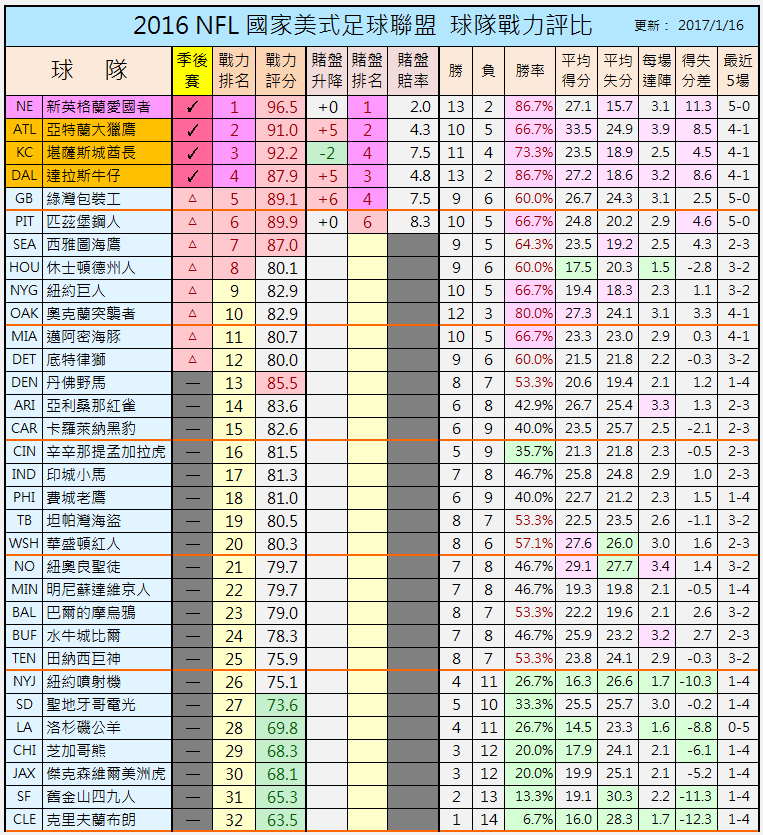Click points allowed 30.3 in SF row
The image size is (763, 835).
pyautogui.click(x=619, y=796)
